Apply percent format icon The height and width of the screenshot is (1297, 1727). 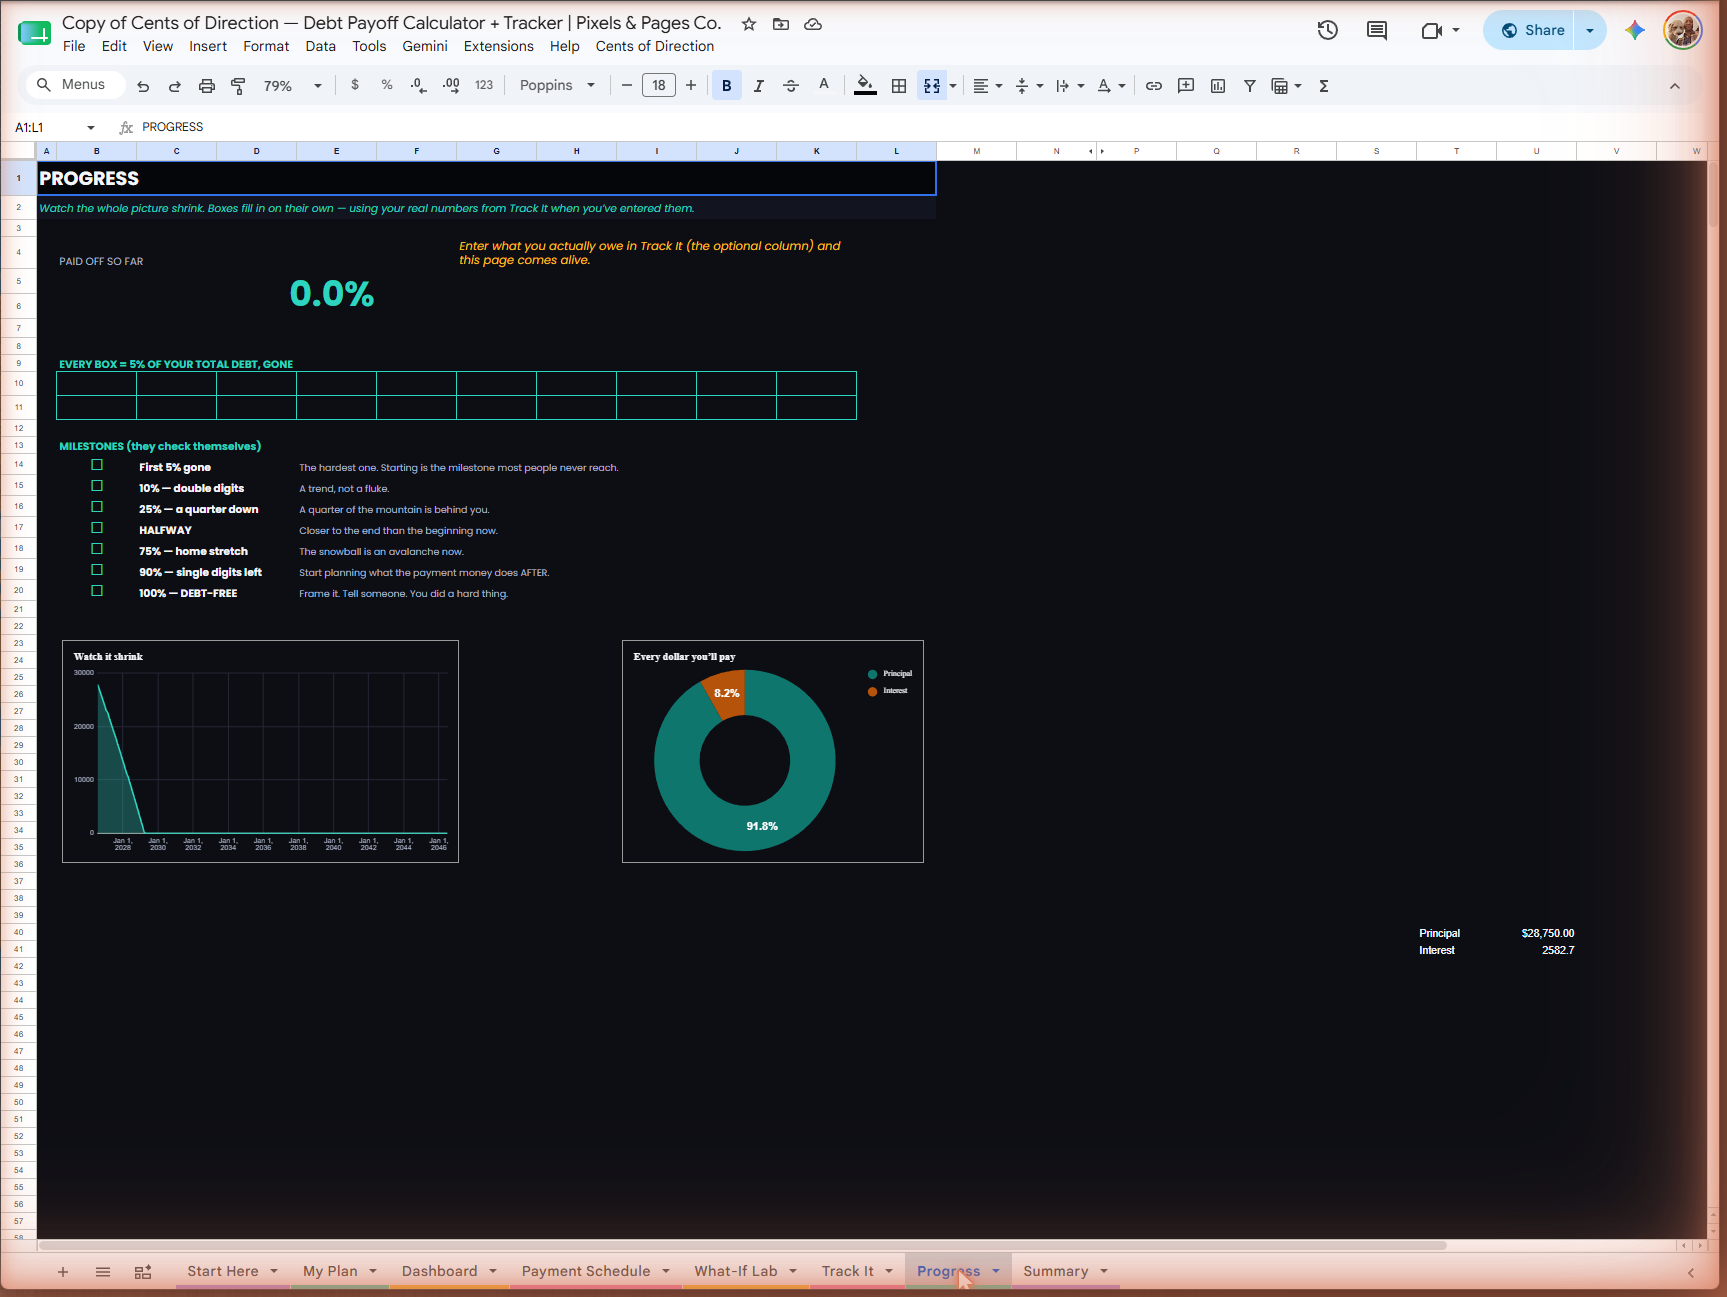(x=387, y=85)
